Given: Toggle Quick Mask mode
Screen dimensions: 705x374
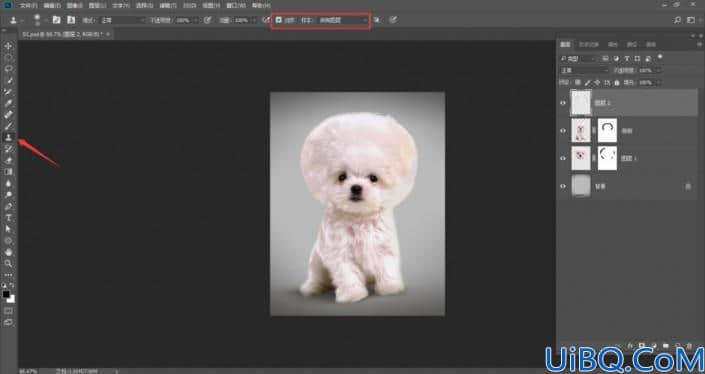Looking at the screenshot, I should coord(9,311).
